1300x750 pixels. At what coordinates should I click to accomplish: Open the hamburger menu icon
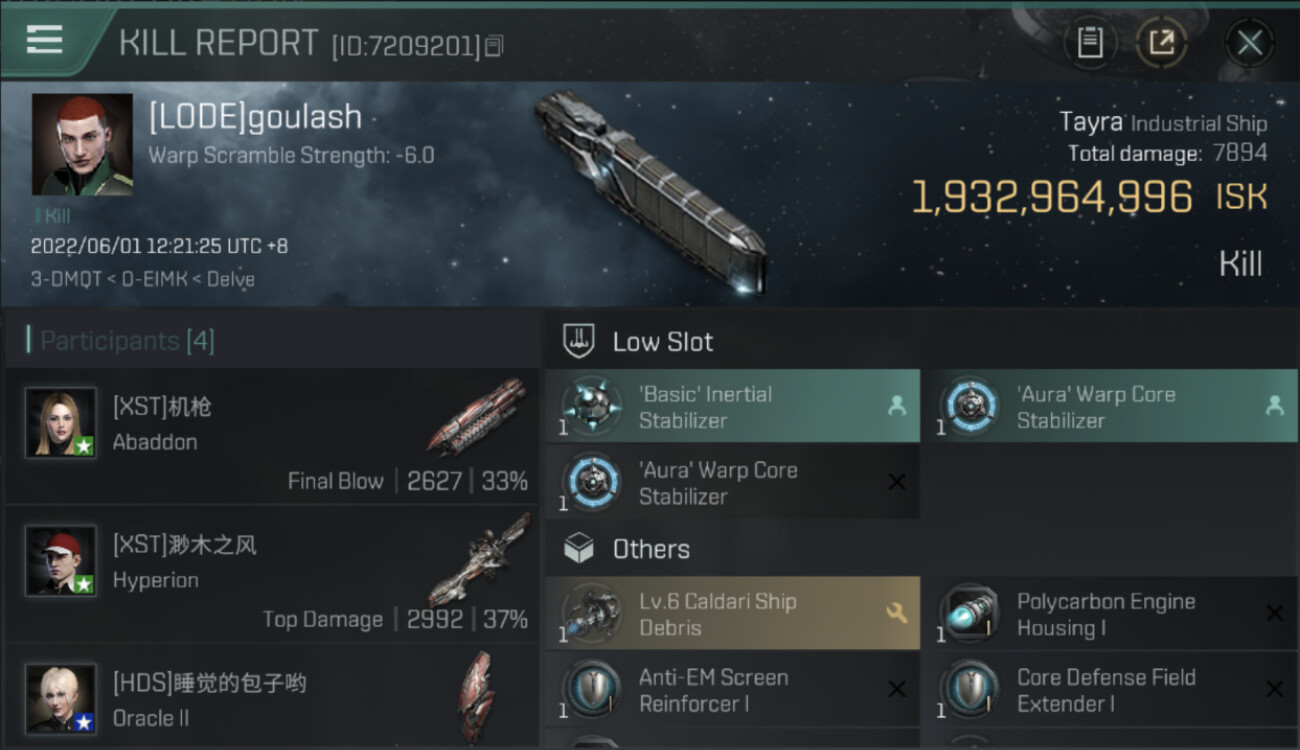click(44, 40)
